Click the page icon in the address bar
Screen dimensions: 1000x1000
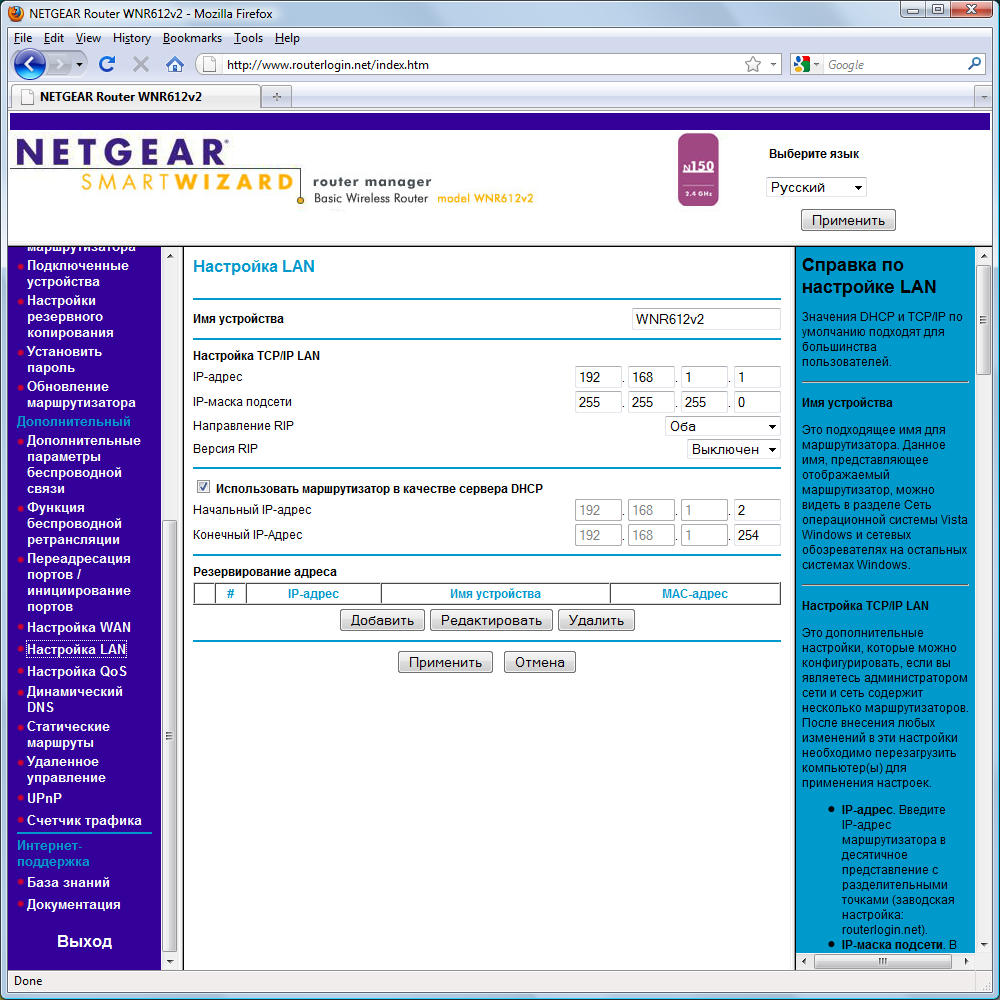208,64
